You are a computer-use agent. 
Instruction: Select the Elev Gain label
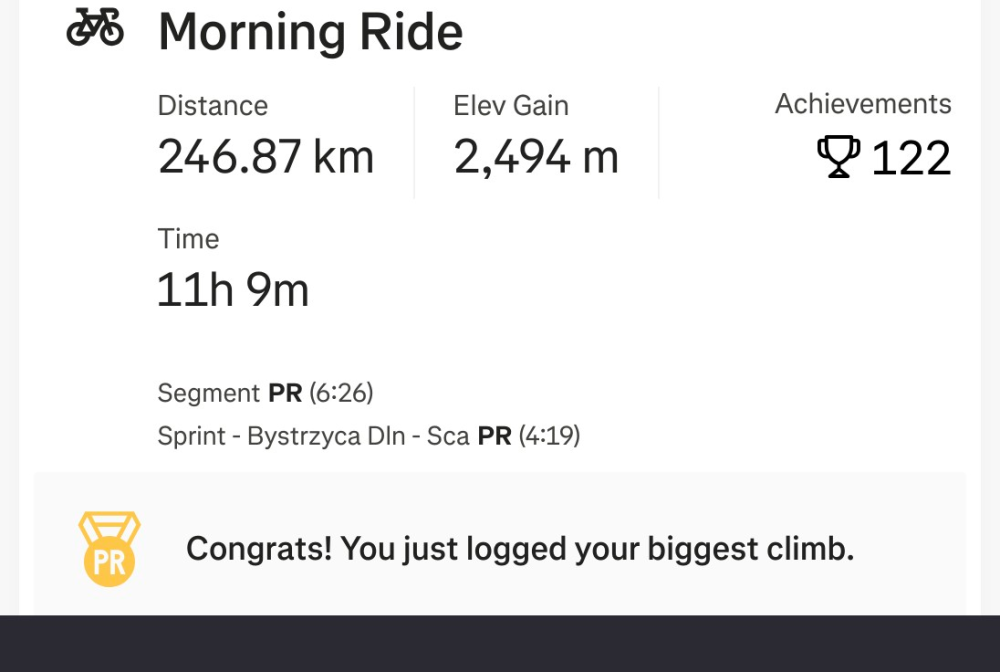tap(511, 106)
